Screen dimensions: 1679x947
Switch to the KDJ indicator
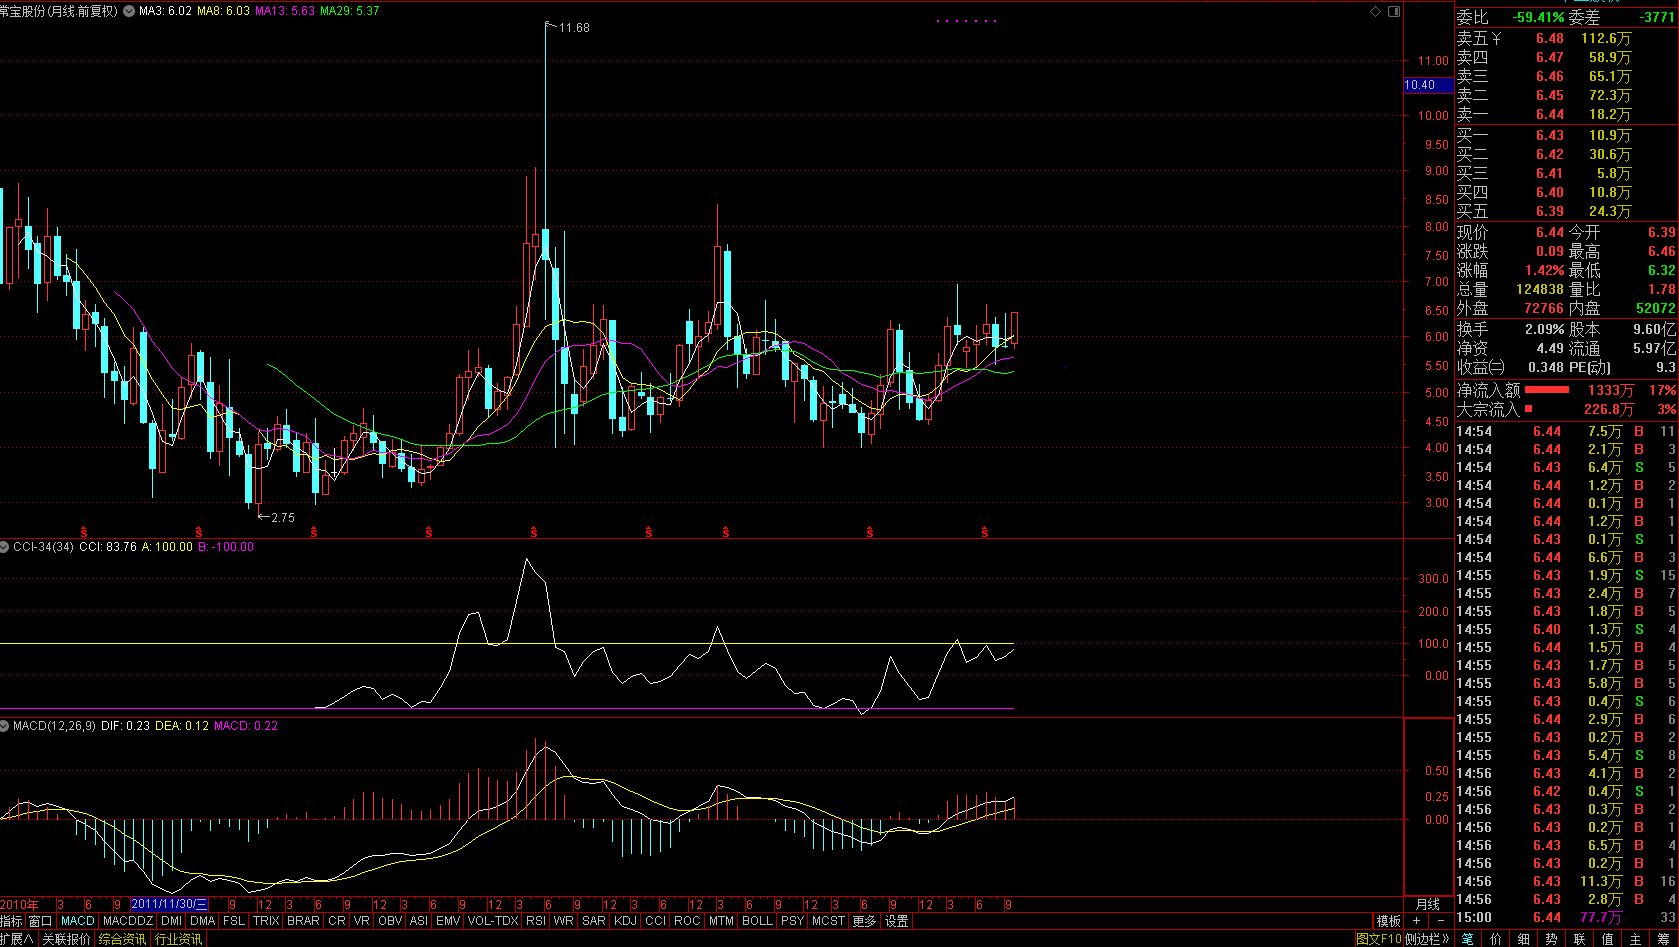point(625,921)
